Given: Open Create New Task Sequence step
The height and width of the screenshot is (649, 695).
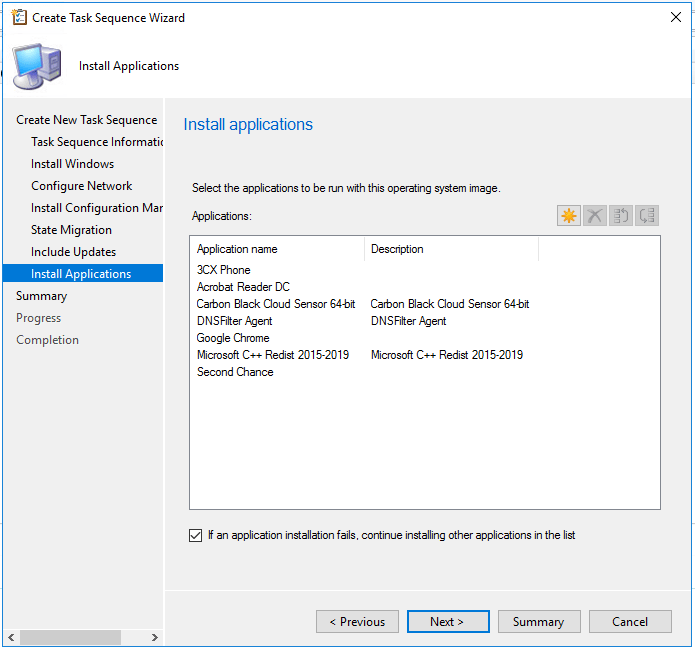Looking at the screenshot, I should click(x=86, y=120).
